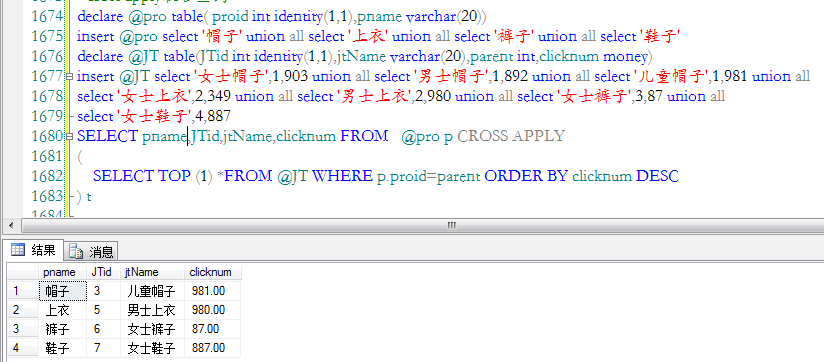Select result row header 1
The image size is (824, 362).
[x=23, y=291]
